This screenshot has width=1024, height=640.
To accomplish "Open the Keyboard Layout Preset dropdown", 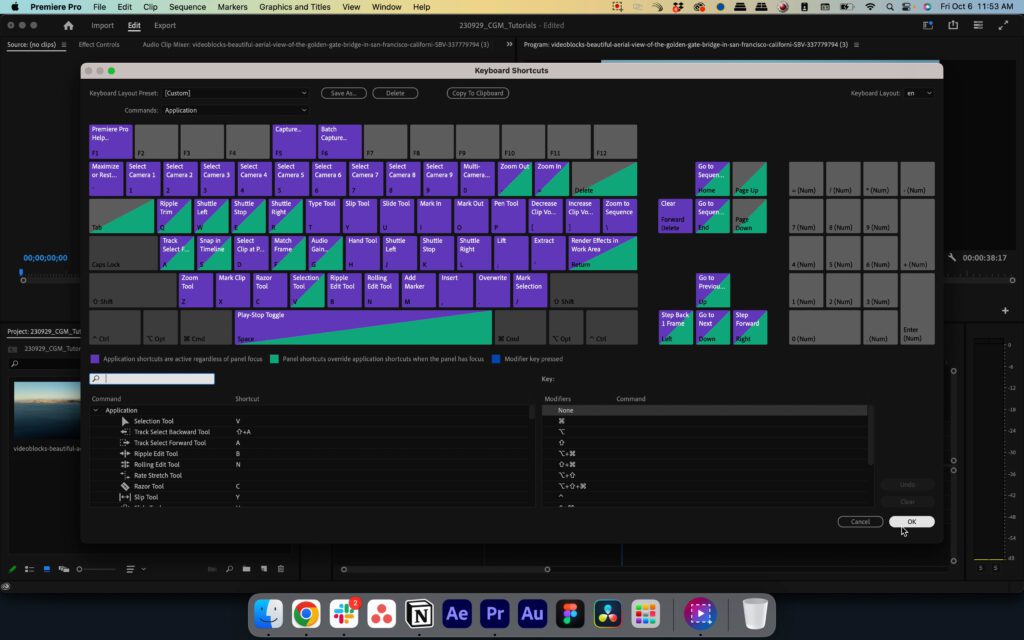I will pyautogui.click(x=235, y=93).
